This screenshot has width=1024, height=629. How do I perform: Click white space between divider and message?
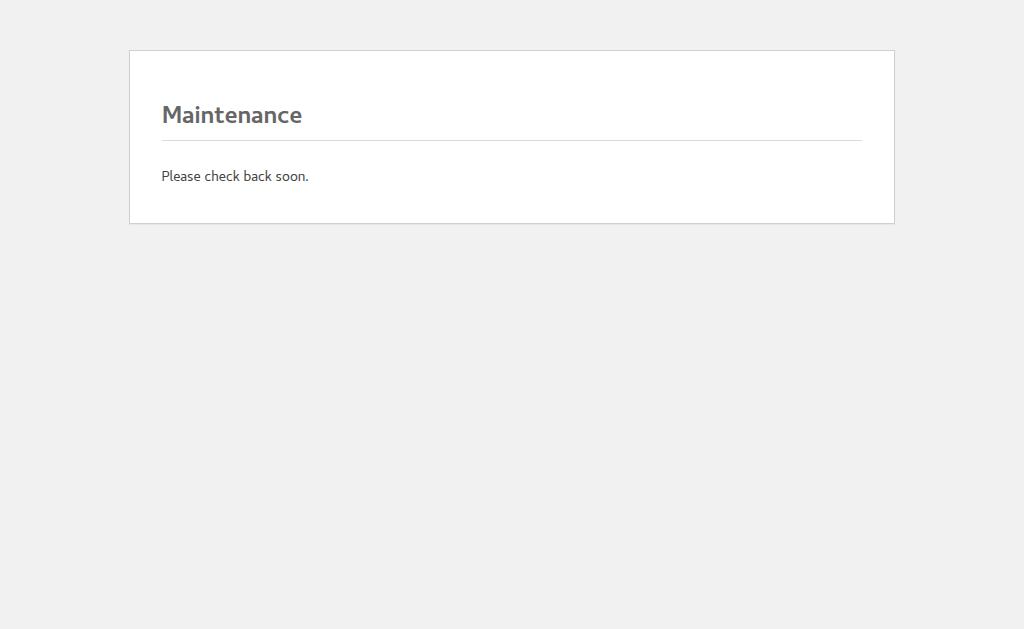pos(512,155)
